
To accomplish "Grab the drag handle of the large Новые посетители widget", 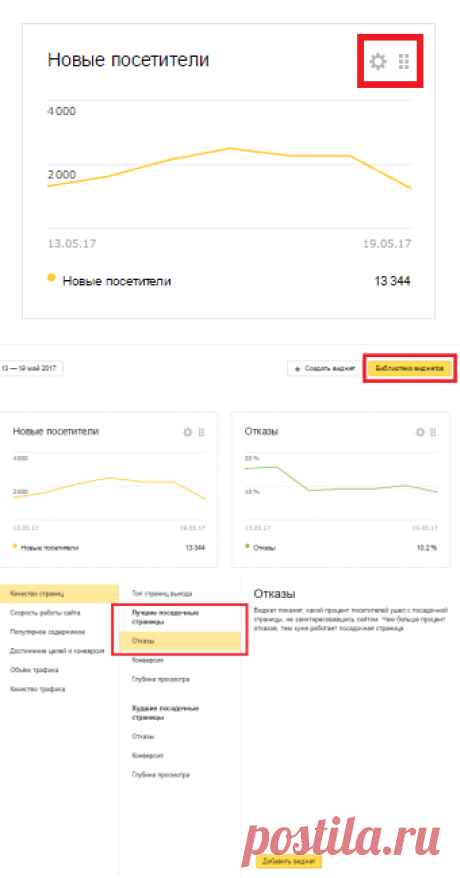I will tap(404, 61).
